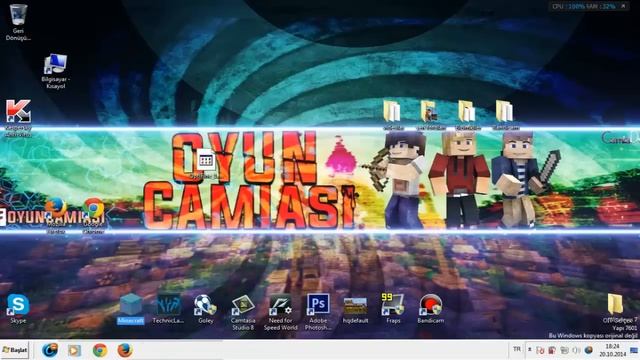Launch the Kaspersky desktop shortcut
The height and width of the screenshot is (360, 640).
pos(18,118)
